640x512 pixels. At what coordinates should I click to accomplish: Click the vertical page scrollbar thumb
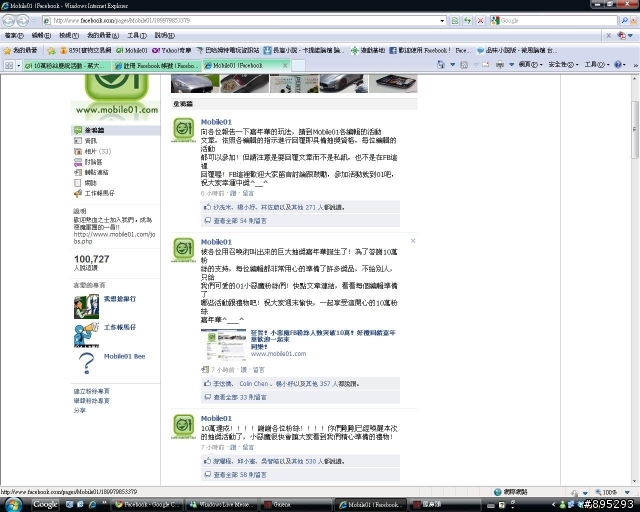[x=635, y=129]
